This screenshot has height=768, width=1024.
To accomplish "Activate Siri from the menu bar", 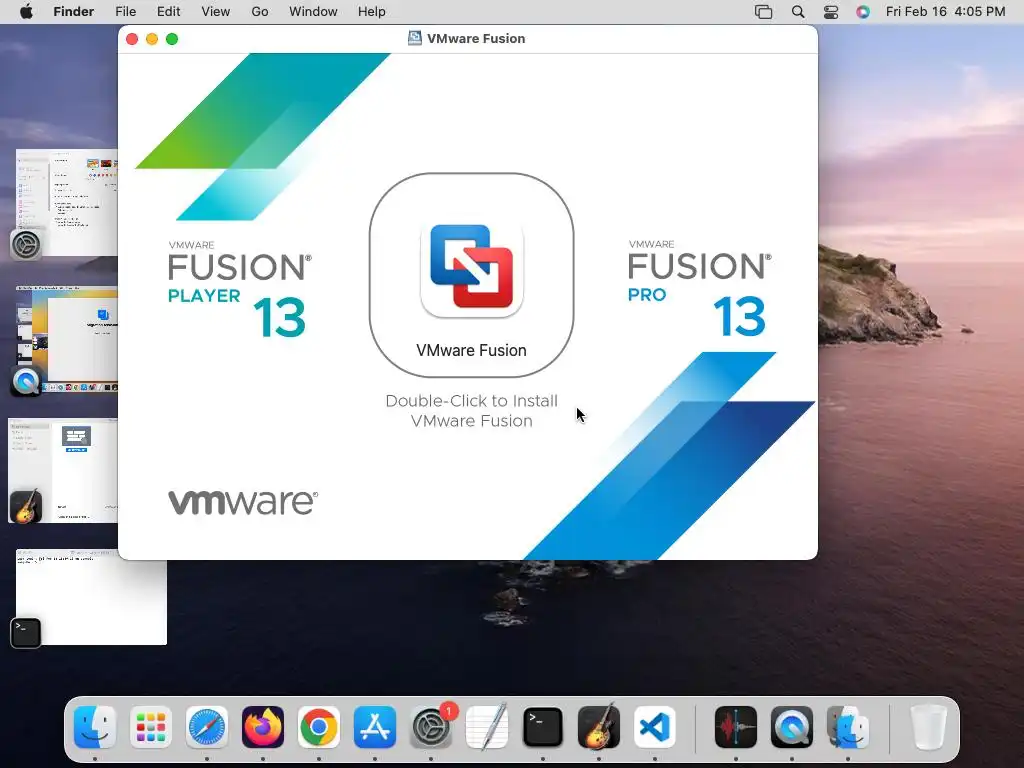I will [x=863, y=12].
